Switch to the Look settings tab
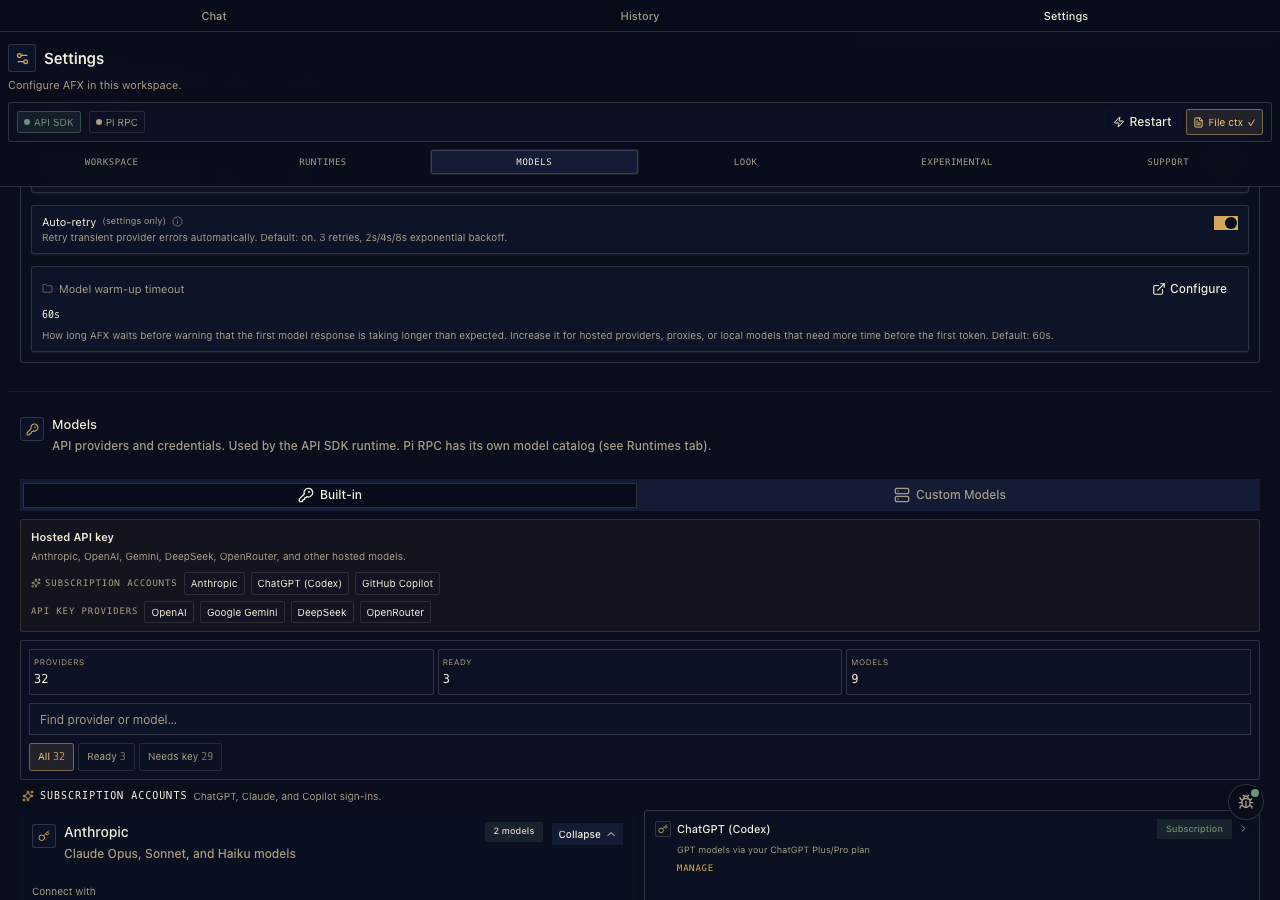Screen dimensions: 1280x900 (745, 162)
